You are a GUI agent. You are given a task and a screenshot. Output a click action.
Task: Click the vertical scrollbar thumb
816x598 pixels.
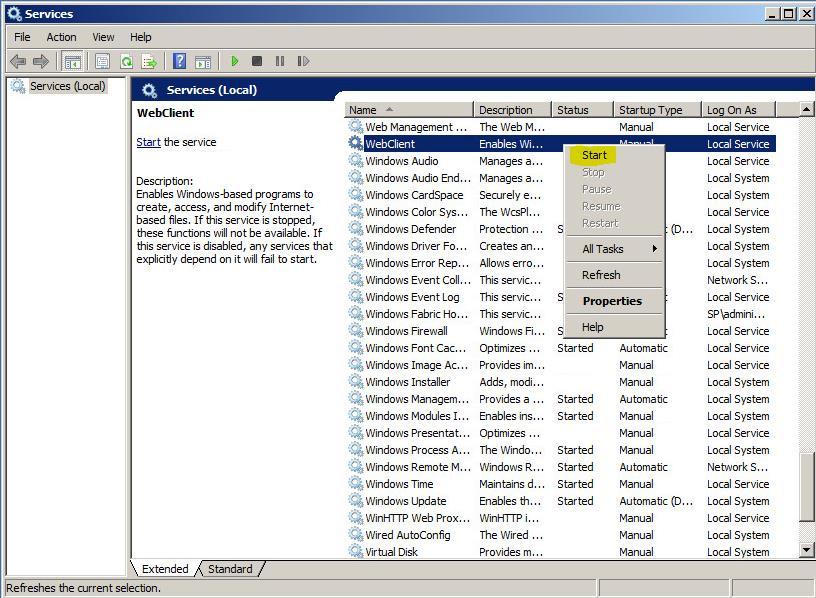(806, 487)
